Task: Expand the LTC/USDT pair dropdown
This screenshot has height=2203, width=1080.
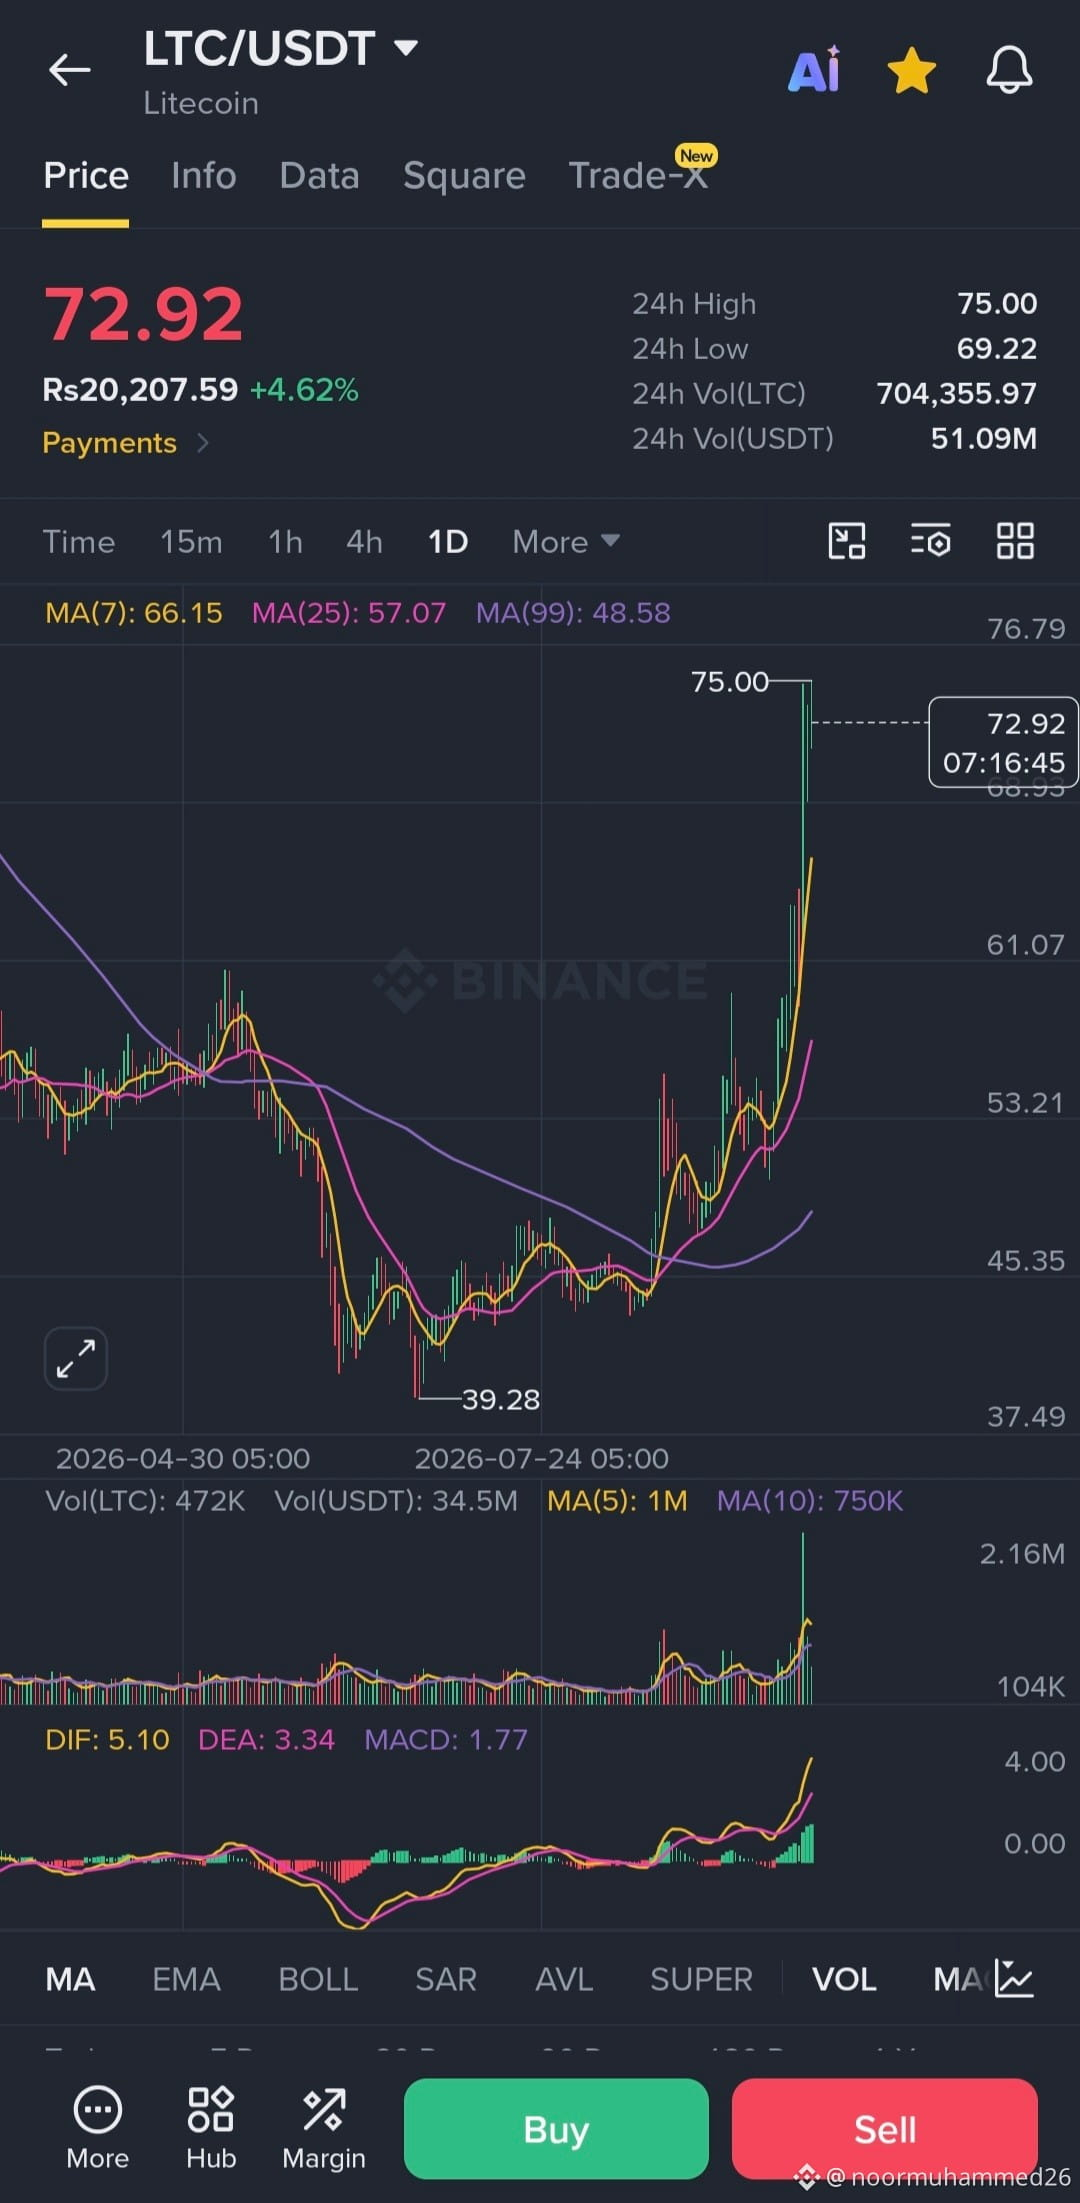Action: [x=406, y=47]
